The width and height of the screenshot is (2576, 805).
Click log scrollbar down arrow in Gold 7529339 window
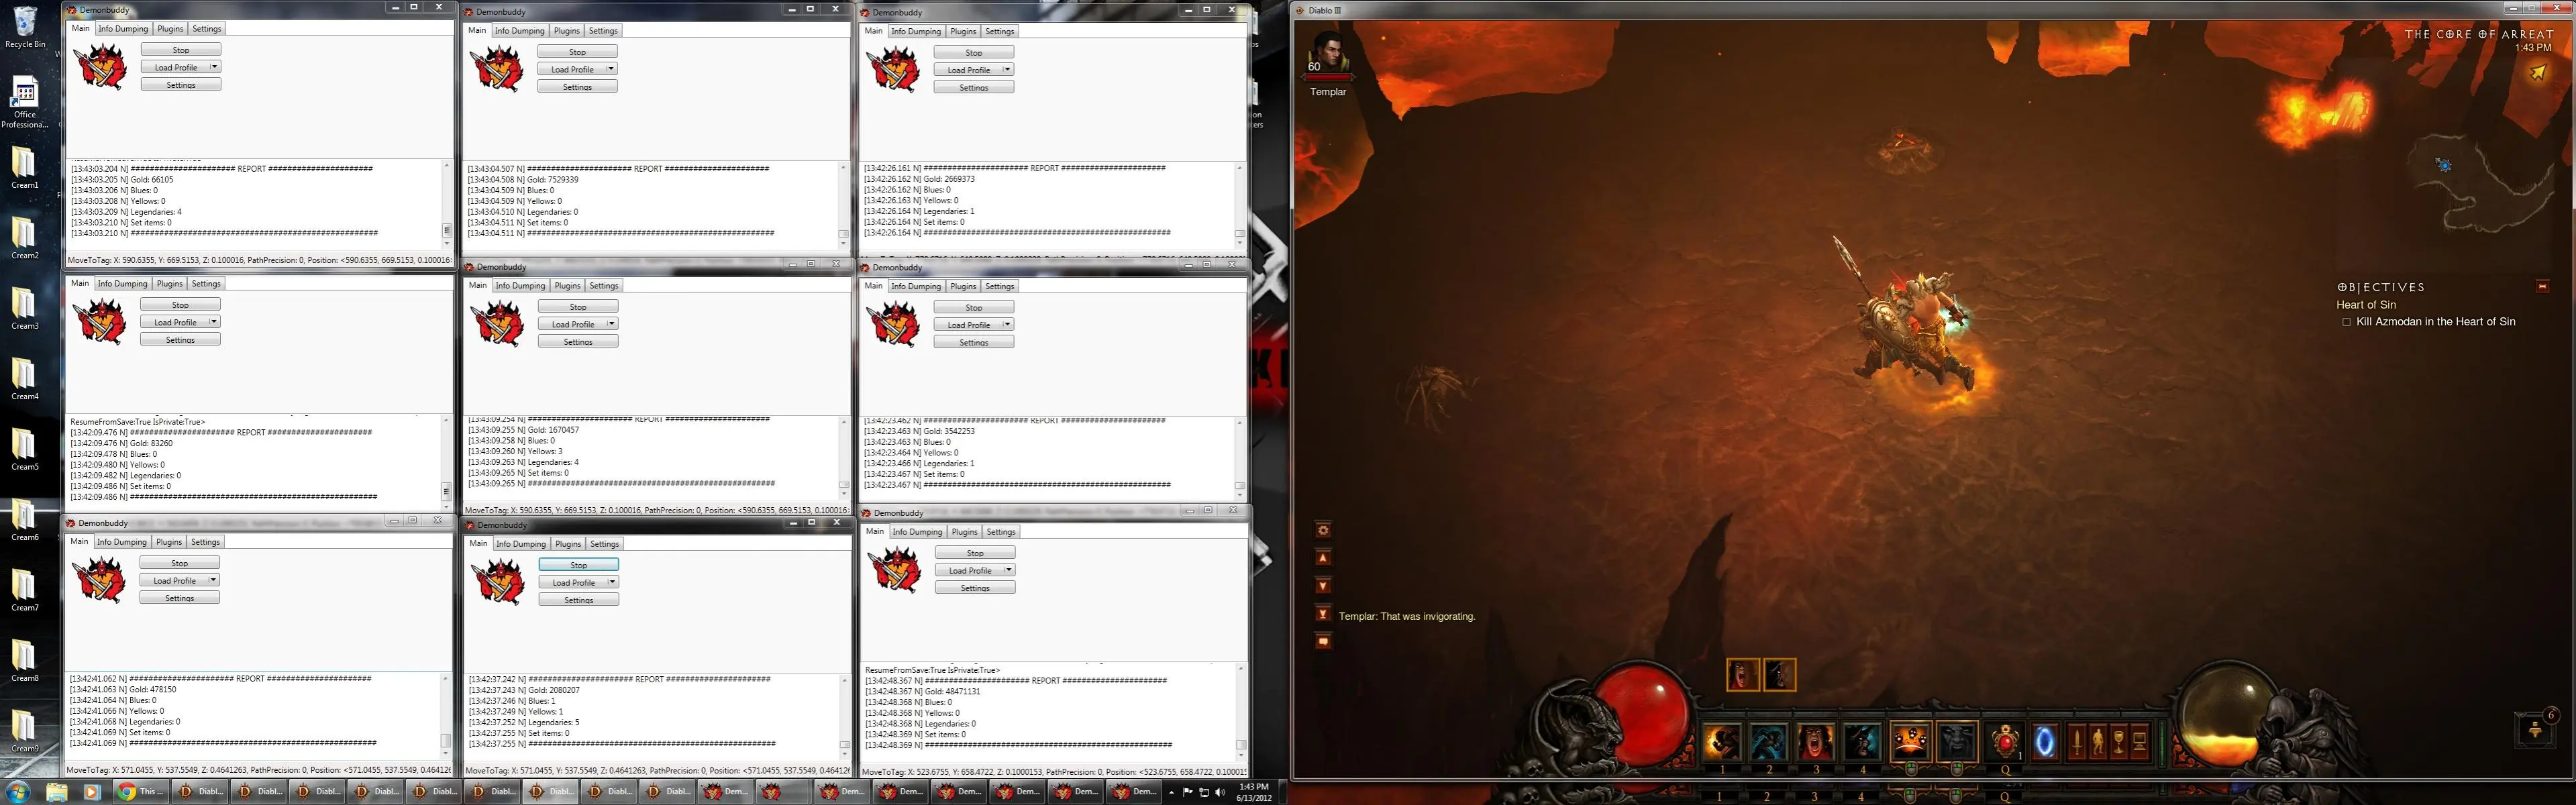pos(843,243)
